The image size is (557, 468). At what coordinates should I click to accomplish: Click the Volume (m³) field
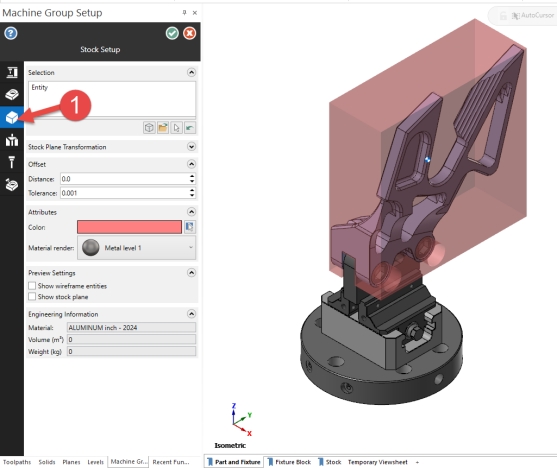pyautogui.click(x=131, y=340)
